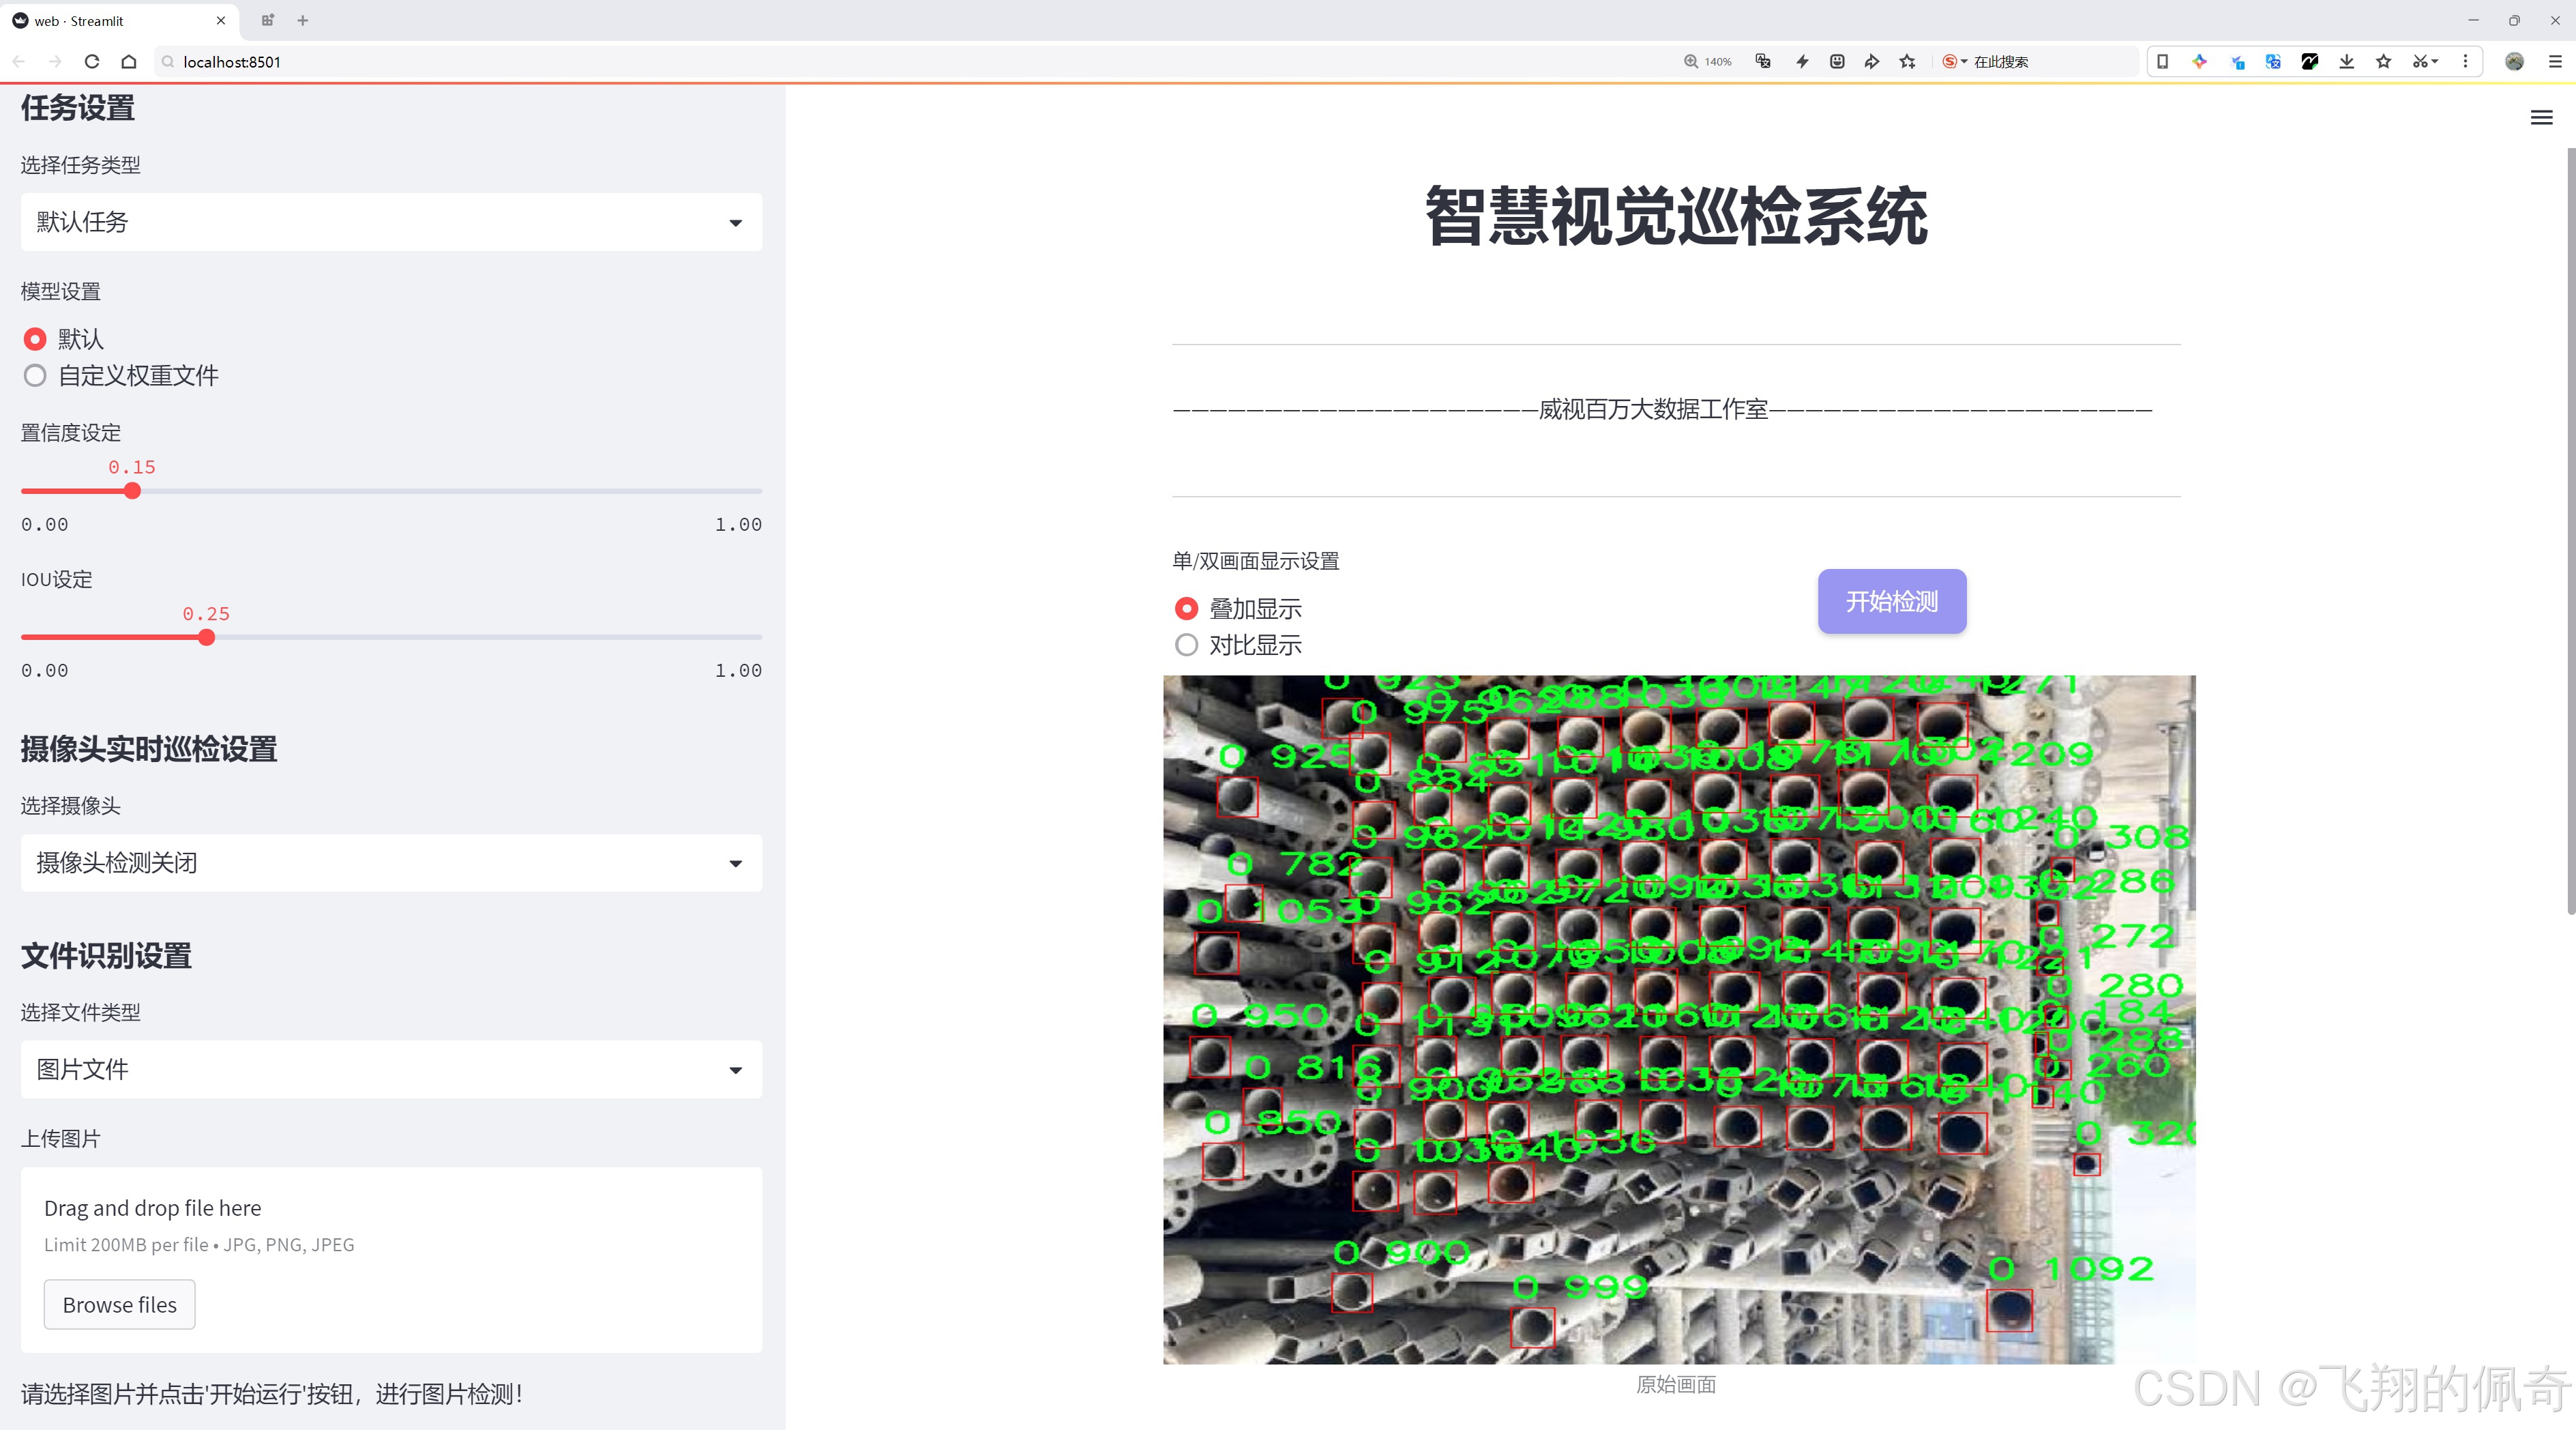Click the black note-writing extension icon
This screenshot has width=2576, height=1430.
(2310, 61)
